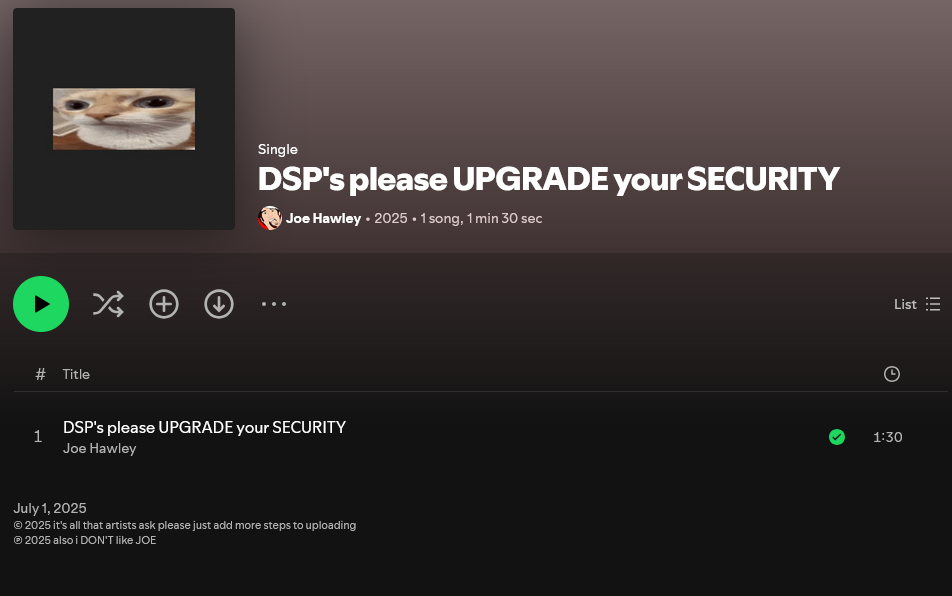Select track title DSP's please UPGRADE your SECURITY
This screenshot has width=952, height=596.
[x=204, y=427]
